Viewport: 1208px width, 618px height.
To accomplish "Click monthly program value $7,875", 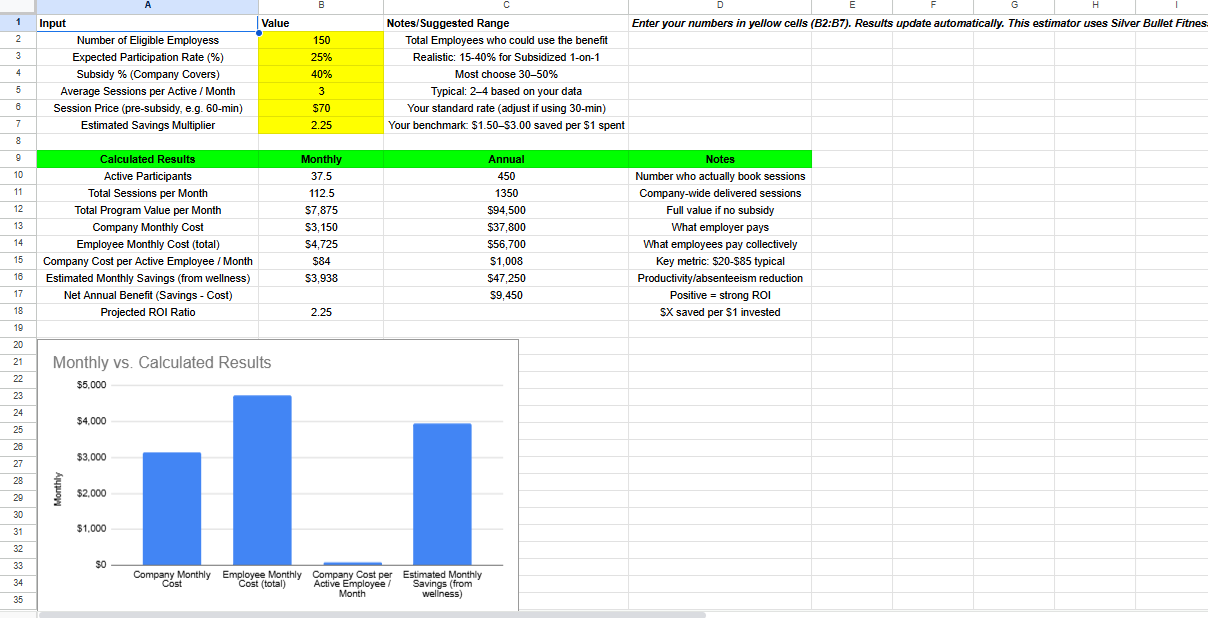I will 321,210.
